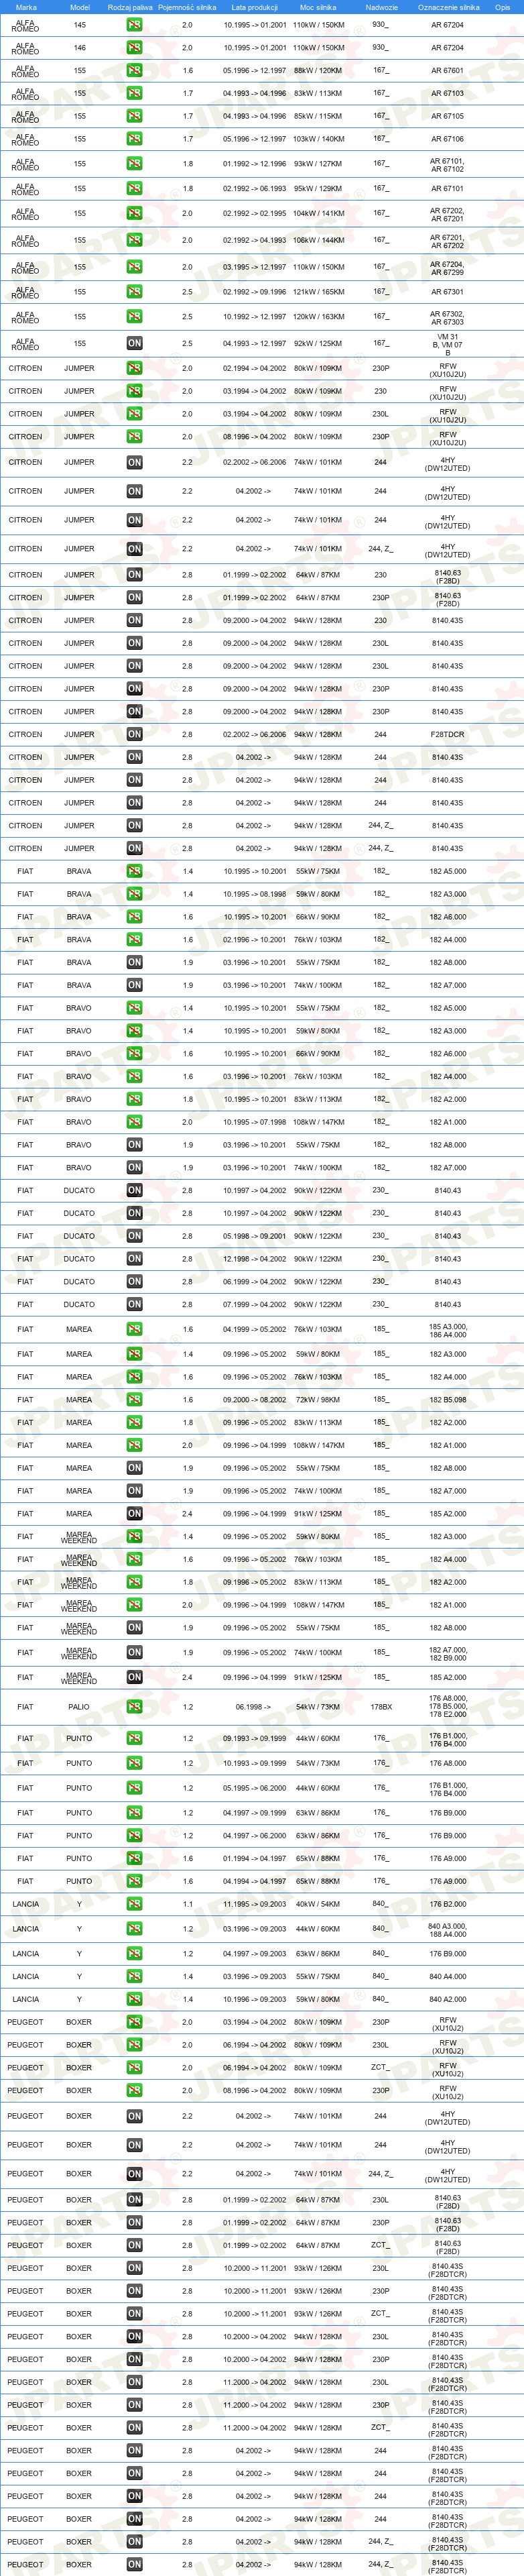Click petrol icon for Lancia Y 1.1 40kW

coord(134,1904)
